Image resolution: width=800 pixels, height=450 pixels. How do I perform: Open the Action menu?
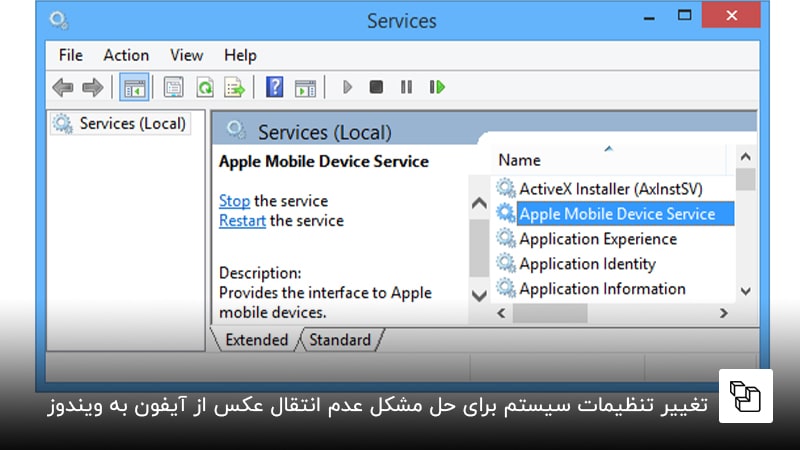click(x=126, y=55)
